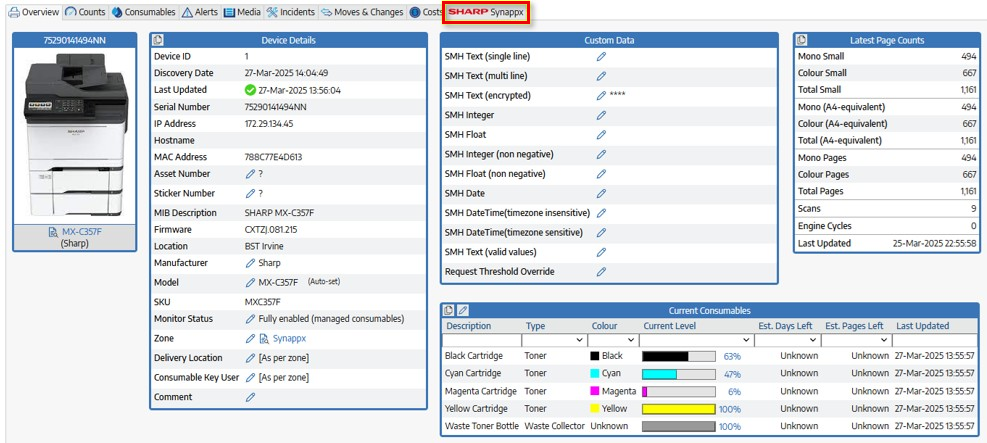Edit Request Threshold Override pencil icon

(x=601, y=272)
